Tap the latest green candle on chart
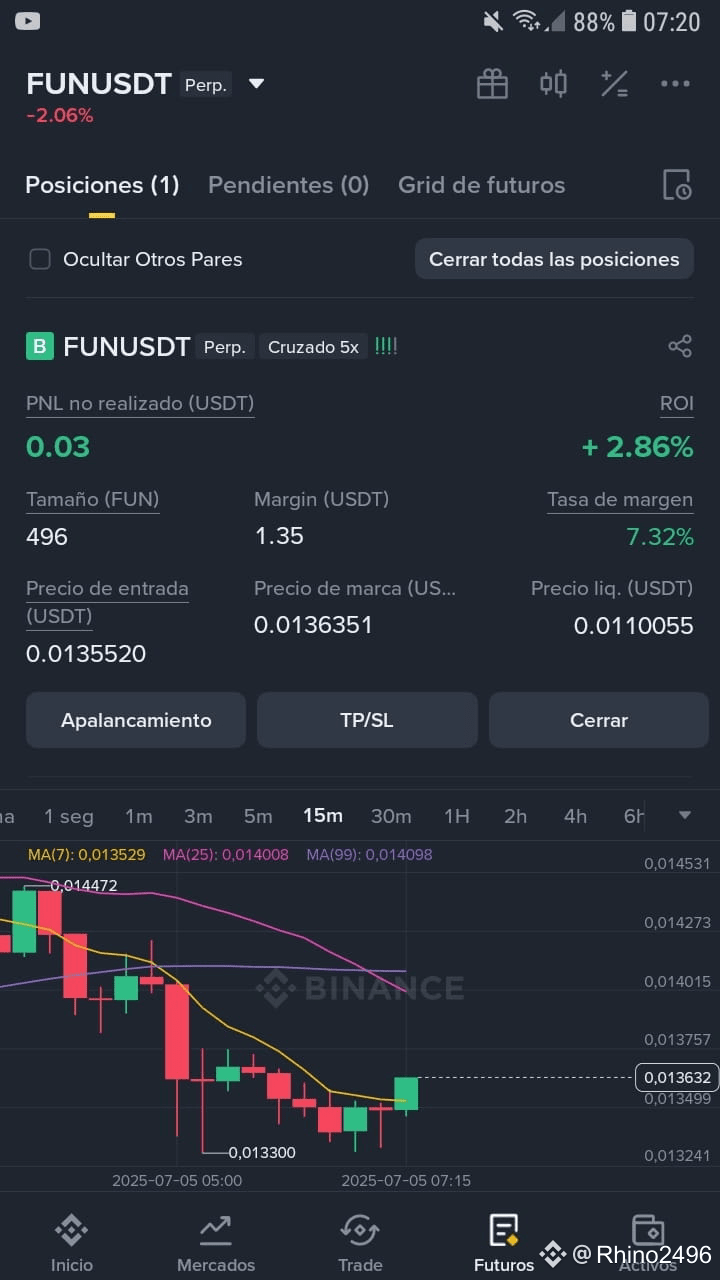Image resolution: width=720 pixels, height=1280 pixels. [x=406, y=1093]
